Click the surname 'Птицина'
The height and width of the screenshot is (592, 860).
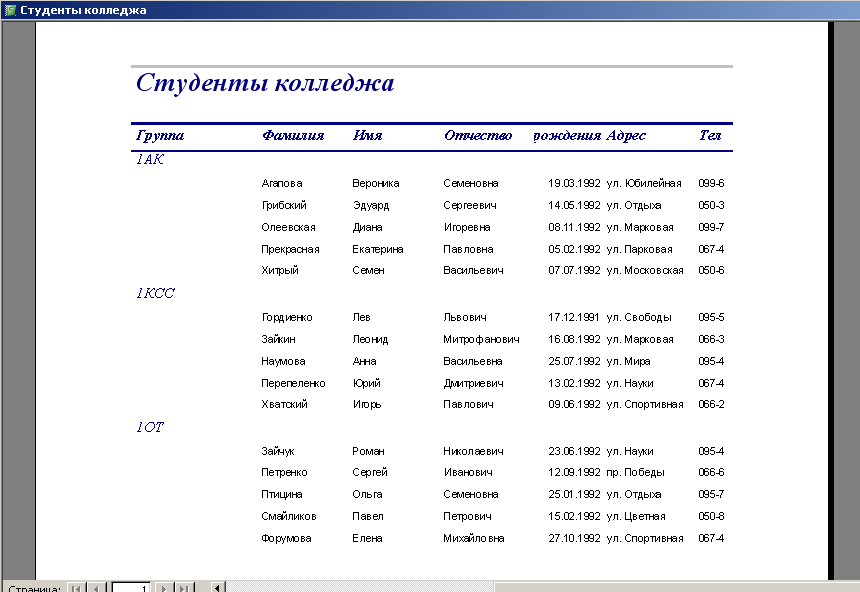click(282, 494)
